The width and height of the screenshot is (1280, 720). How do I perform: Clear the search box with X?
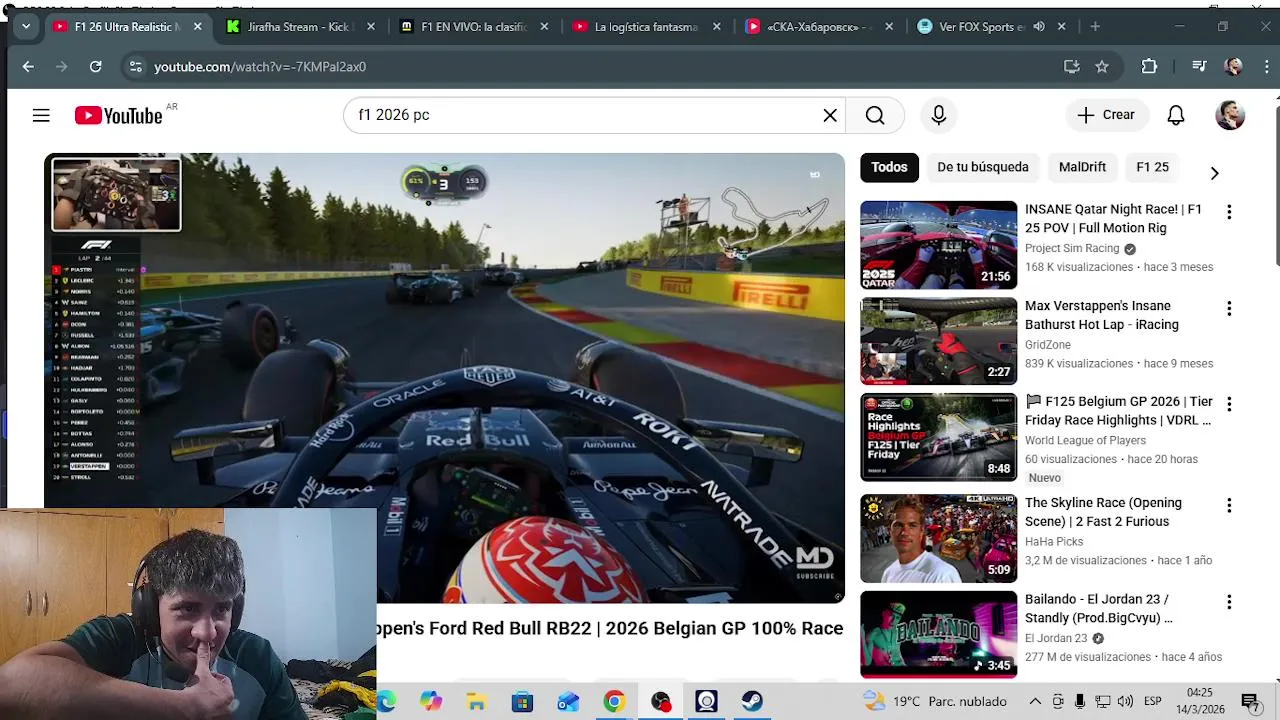click(x=830, y=115)
